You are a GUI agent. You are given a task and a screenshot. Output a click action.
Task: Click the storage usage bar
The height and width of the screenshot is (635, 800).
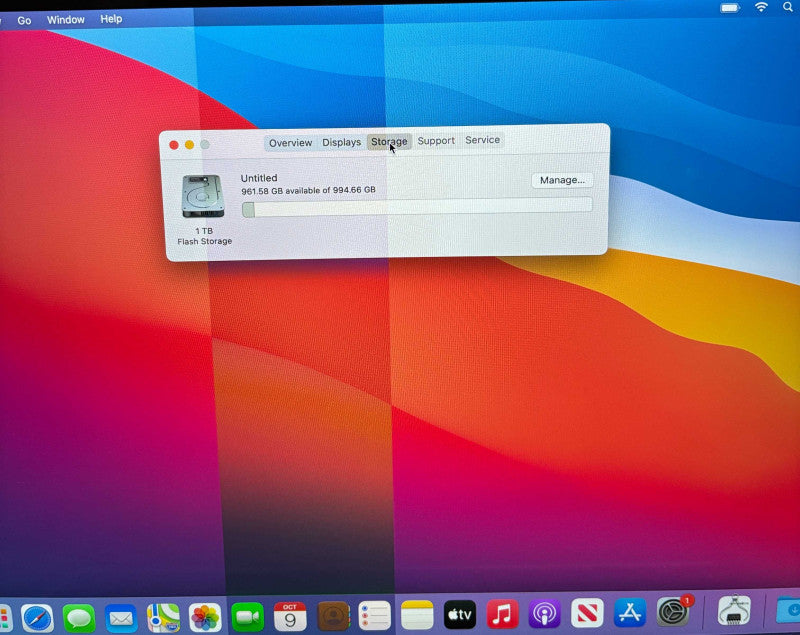tap(417, 207)
